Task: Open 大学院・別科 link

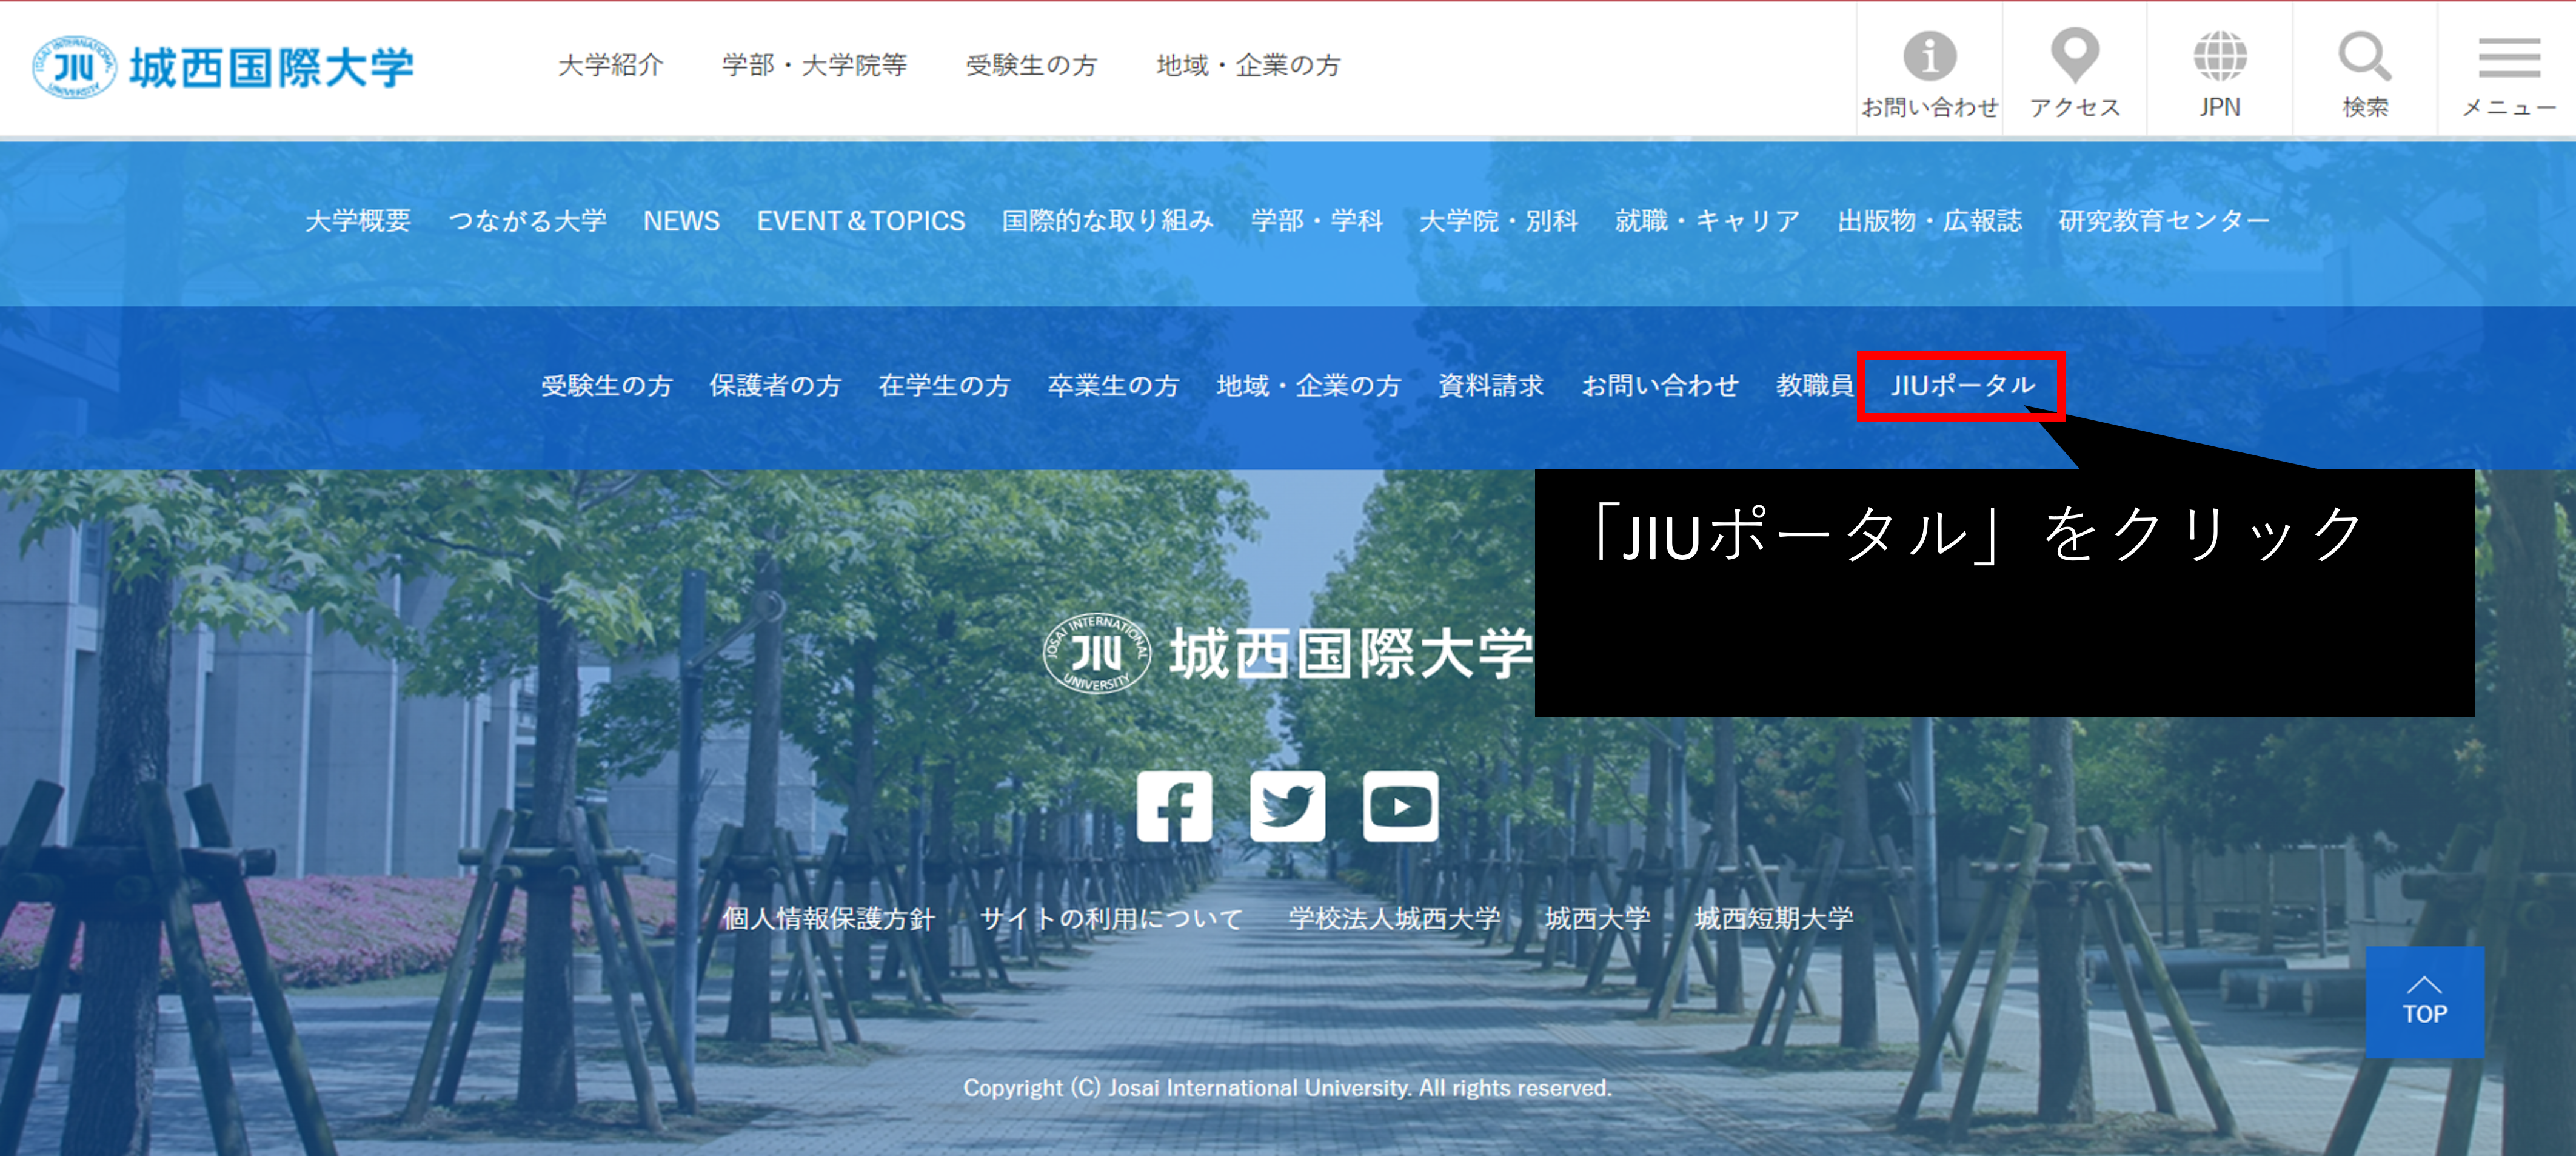Action: (1499, 220)
